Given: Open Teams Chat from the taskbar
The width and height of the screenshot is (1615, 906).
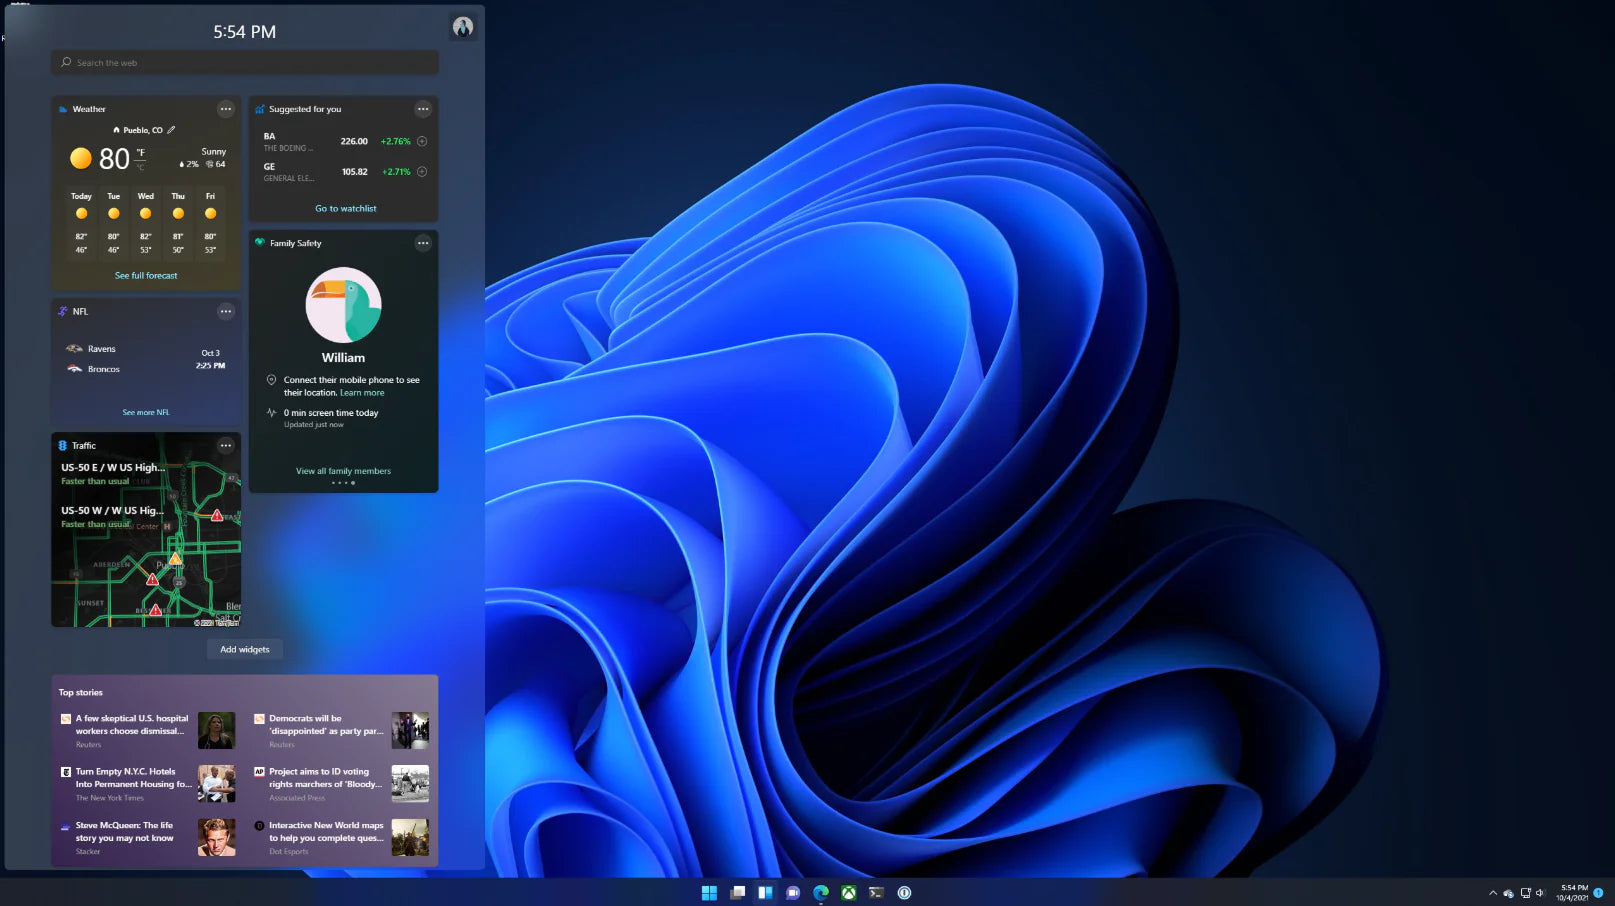Looking at the screenshot, I should point(793,892).
